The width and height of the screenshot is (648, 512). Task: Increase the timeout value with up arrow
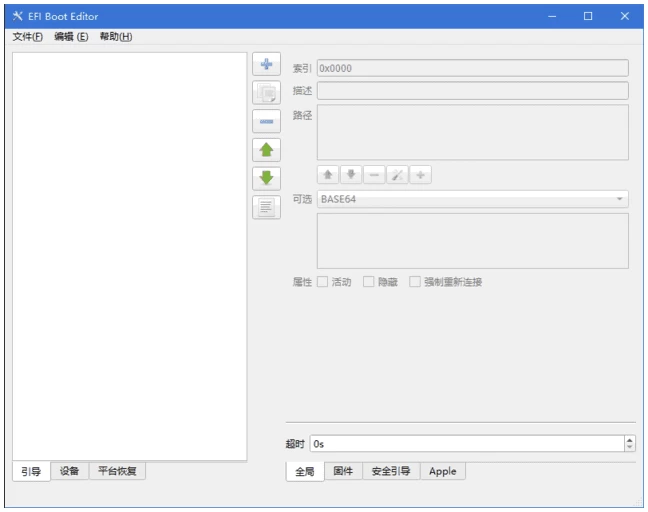[629, 439]
